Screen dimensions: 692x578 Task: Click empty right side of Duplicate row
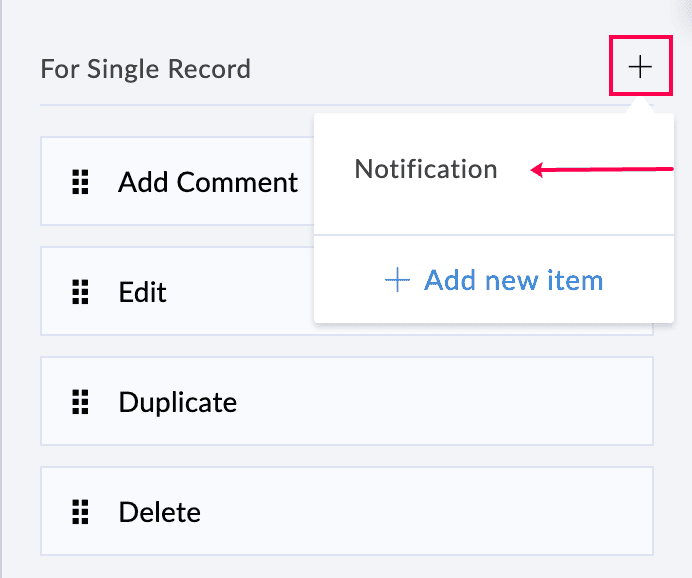pos(500,402)
